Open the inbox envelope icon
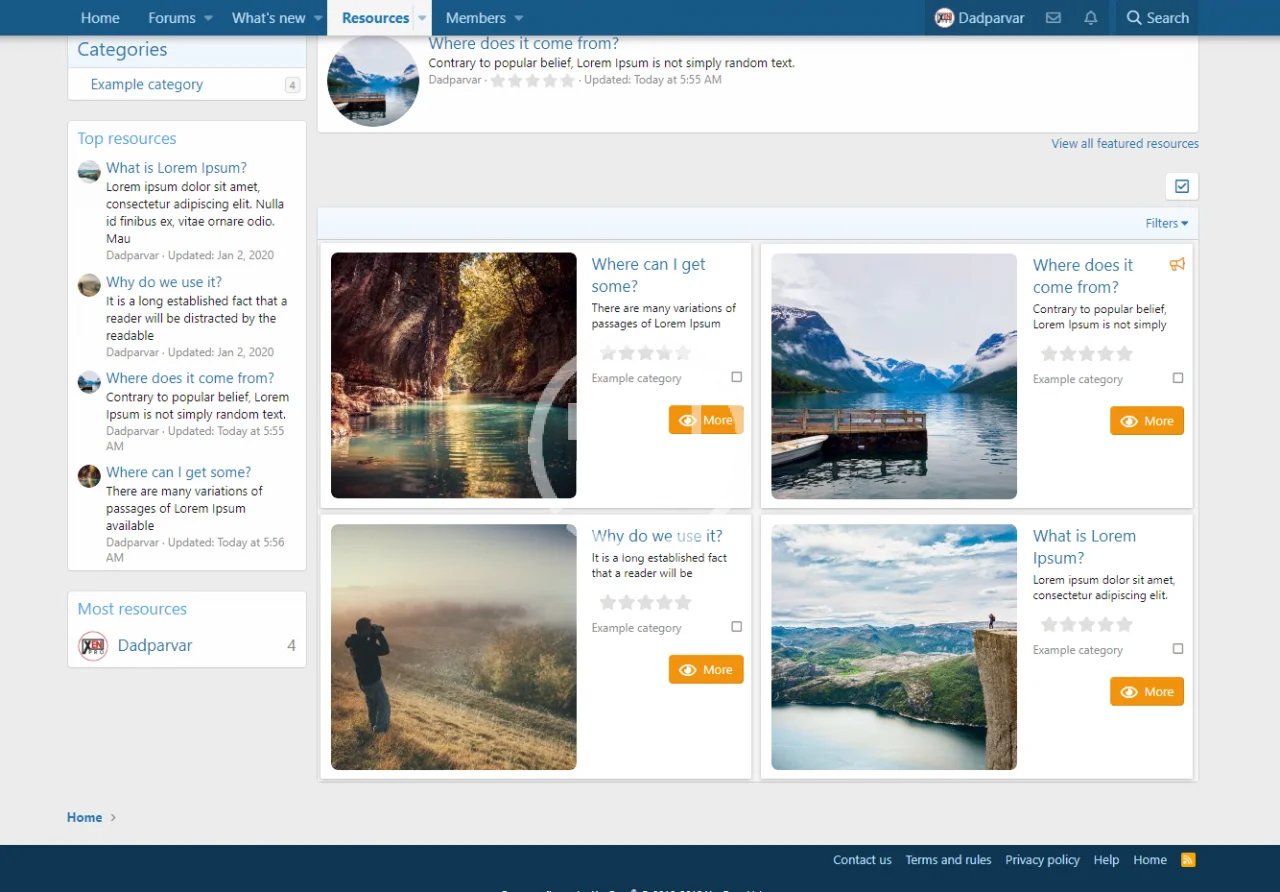The image size is (1280, 892). click(x=1053, y=18)
